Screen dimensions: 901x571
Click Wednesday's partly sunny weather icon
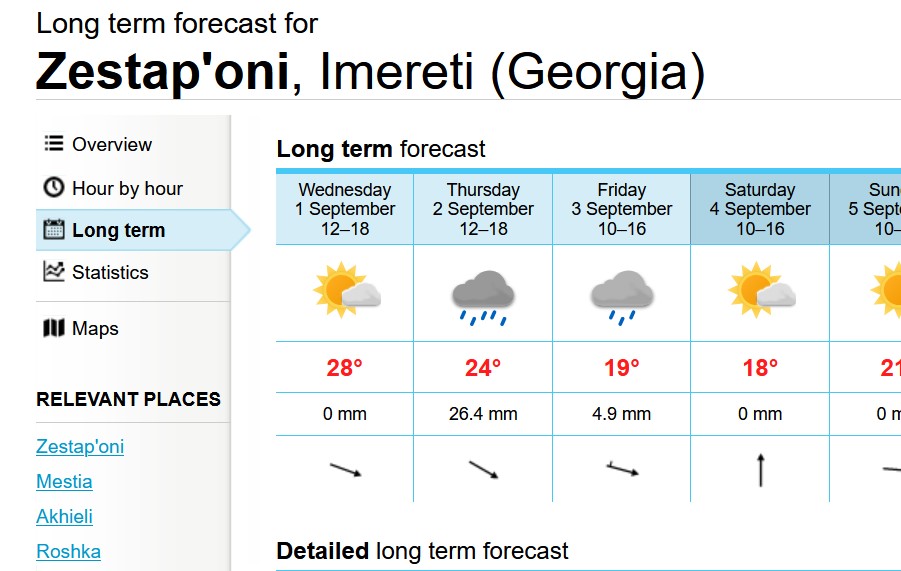point(346,291)
